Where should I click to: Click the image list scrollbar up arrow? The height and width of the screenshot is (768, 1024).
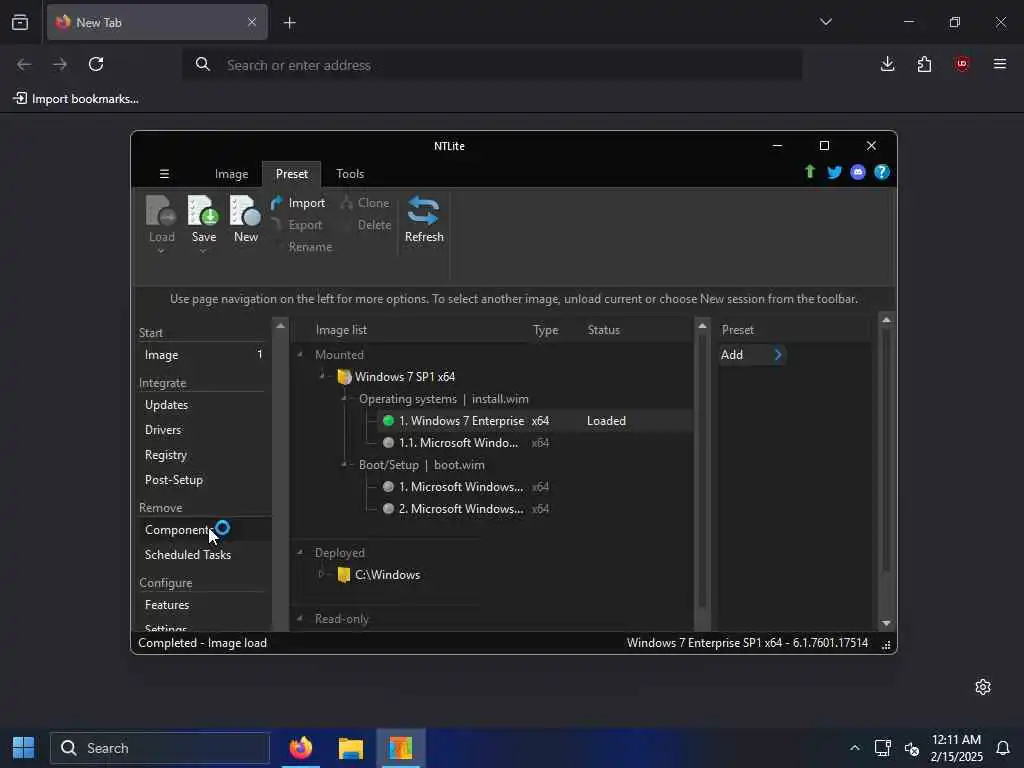pyautogui.click(x=702, y=325)
